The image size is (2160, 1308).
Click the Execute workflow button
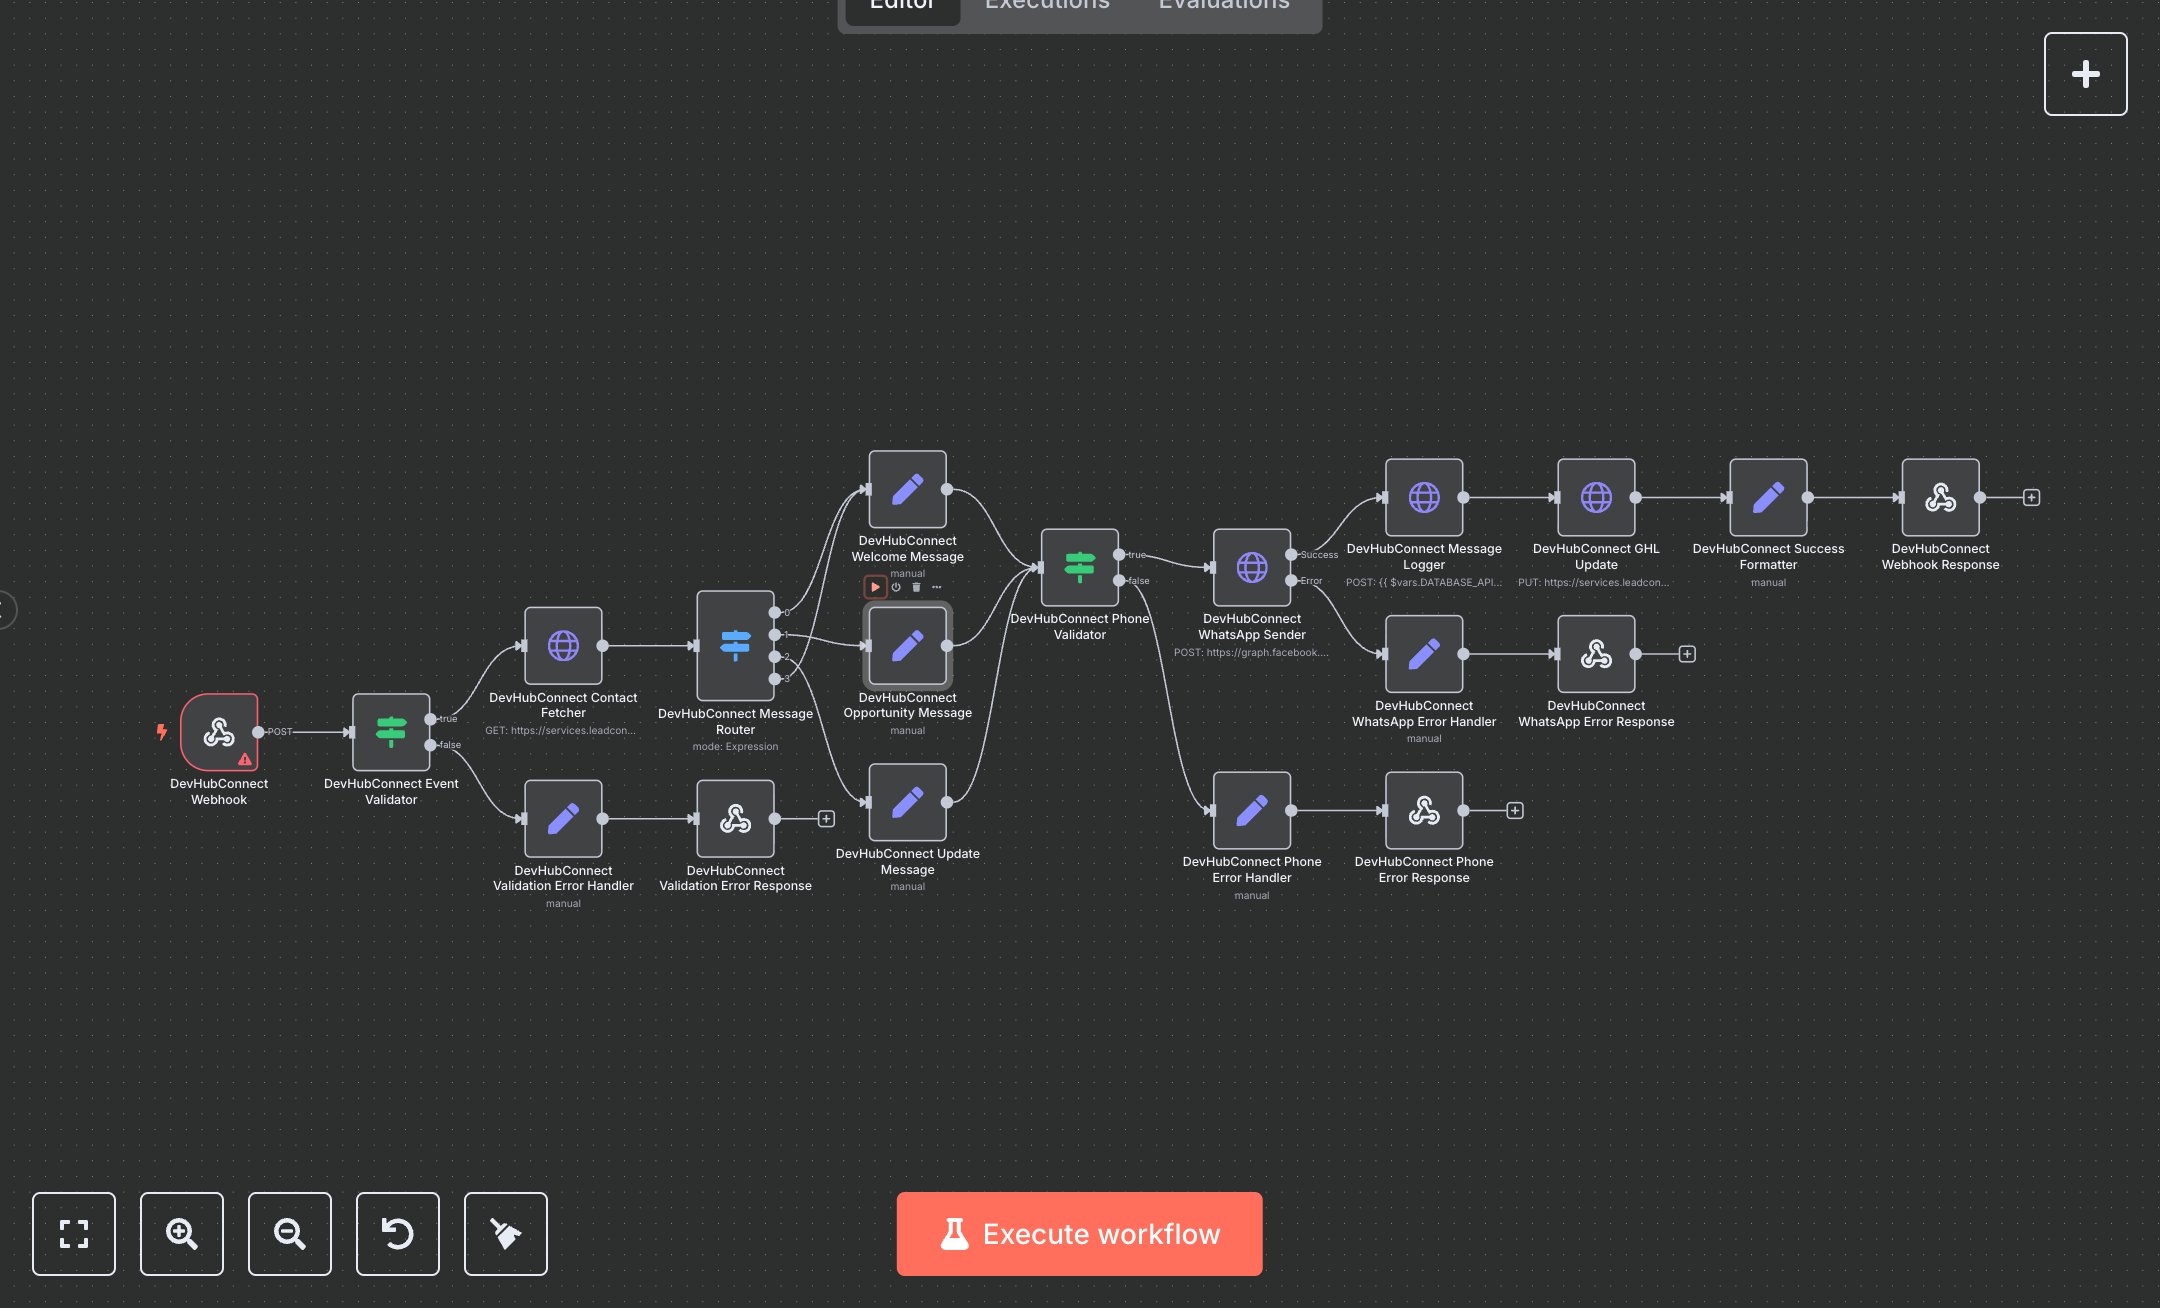pos(1079,1233)
